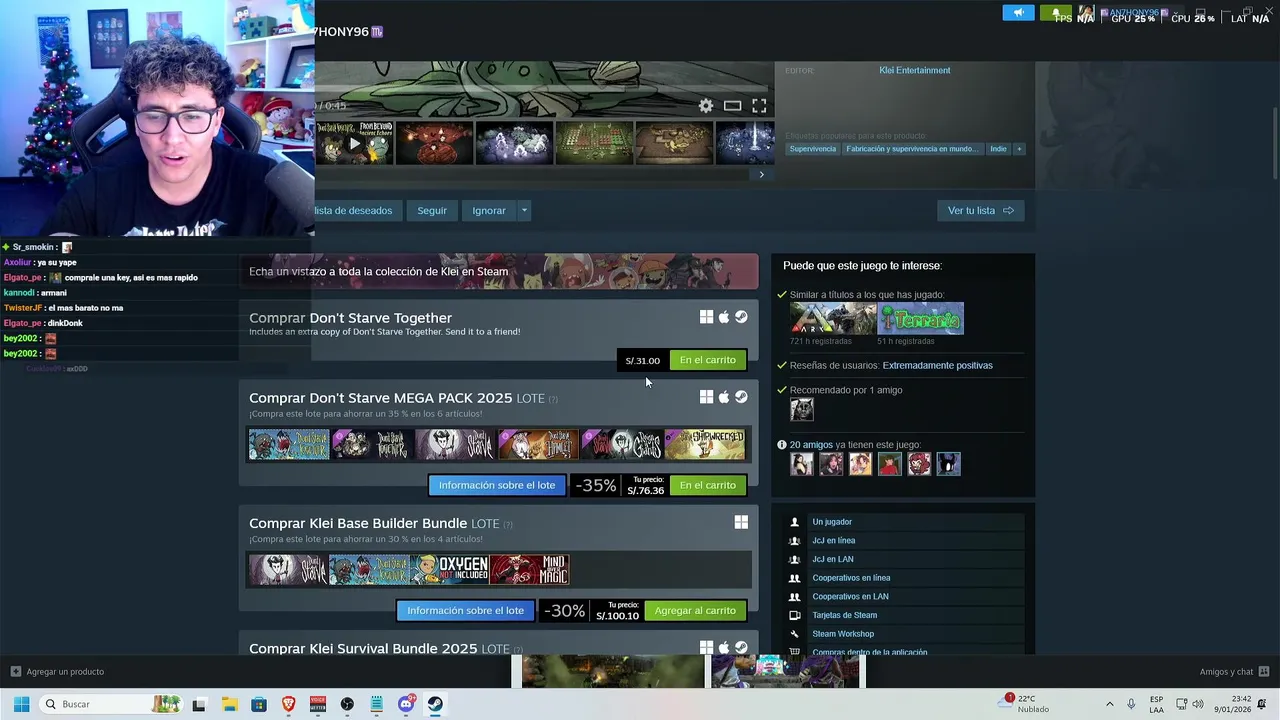Screen dimensions: 1280x720
Task: Open Brave browser from taskbar
Action: tap(289, 704)
